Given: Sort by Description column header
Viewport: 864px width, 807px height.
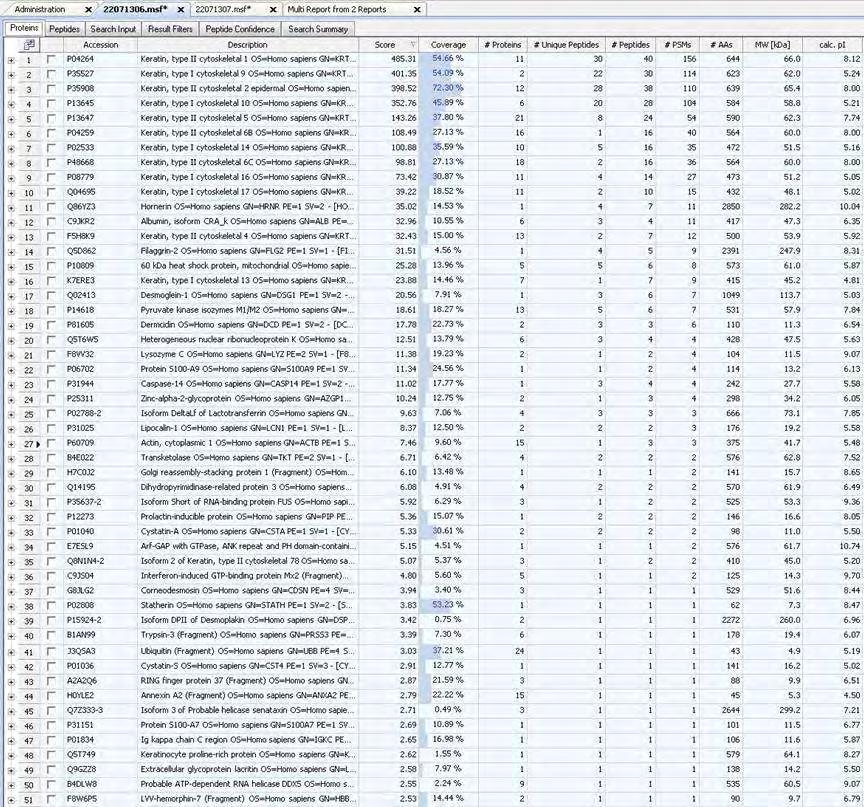Looking at the screenshot, I should tap(247, 45).
